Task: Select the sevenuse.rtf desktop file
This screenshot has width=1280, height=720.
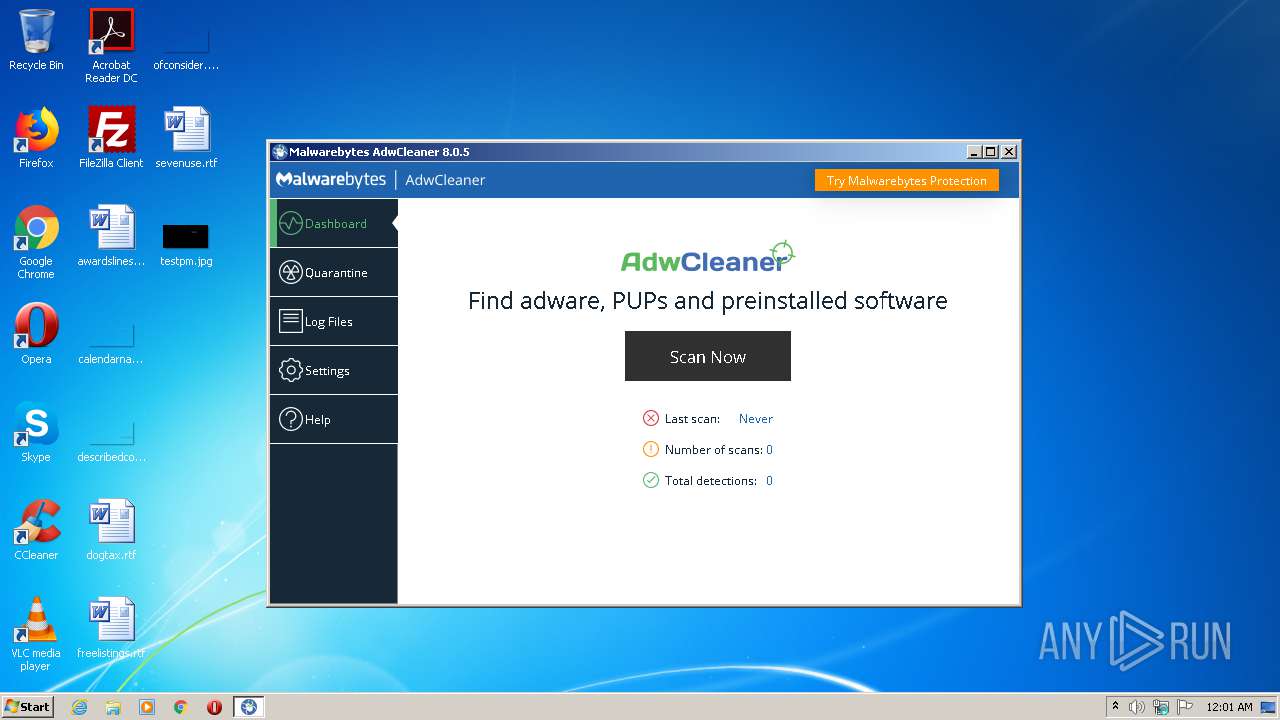Action: 186,137
